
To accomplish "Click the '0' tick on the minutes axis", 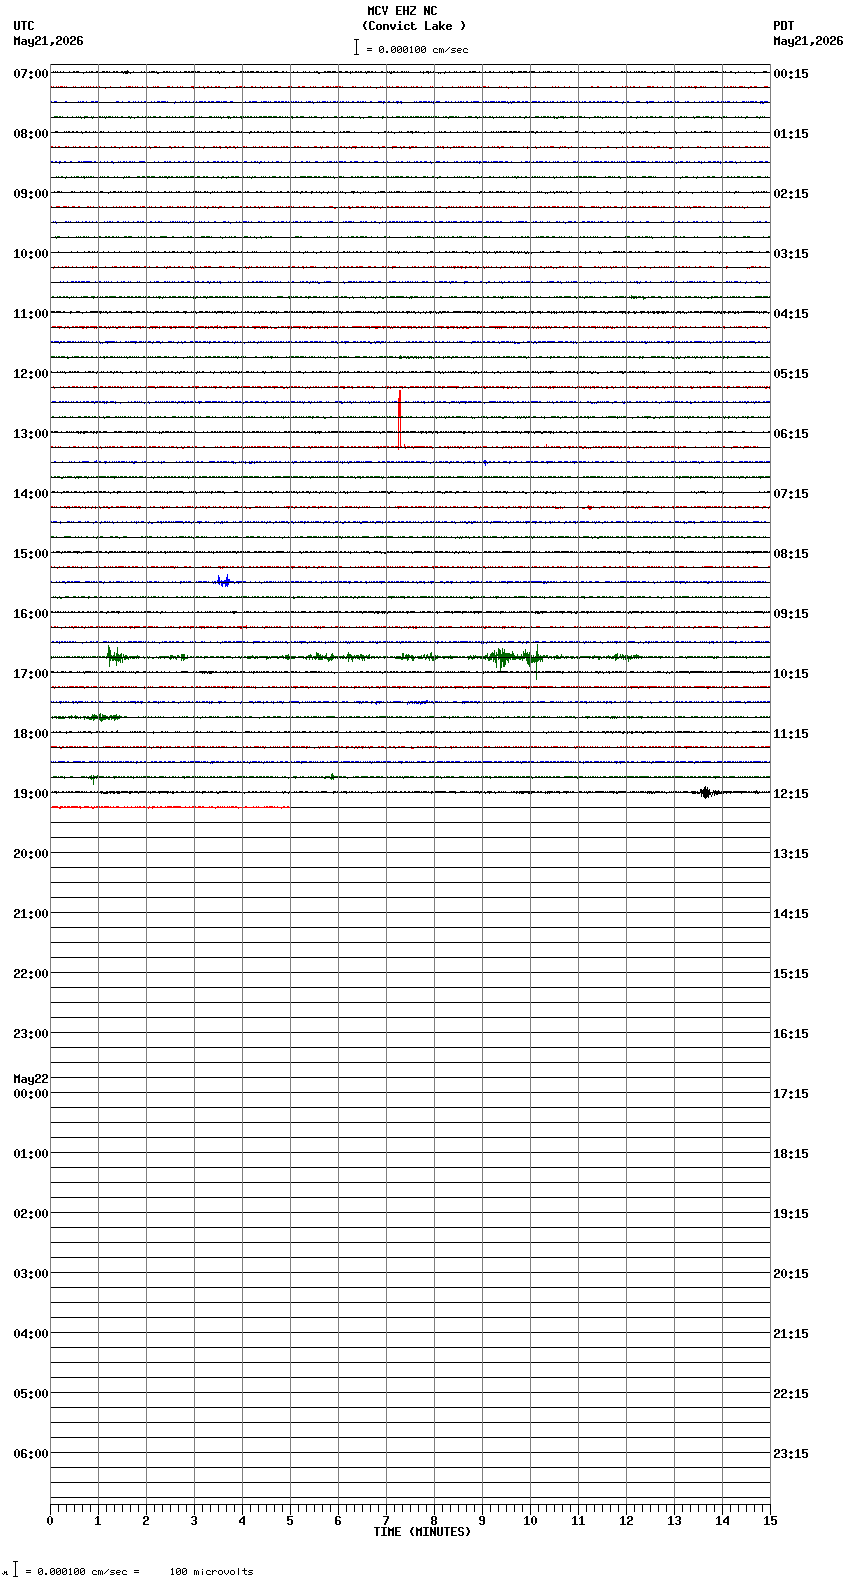I will pyautogui.click(x=50, y=1521).
